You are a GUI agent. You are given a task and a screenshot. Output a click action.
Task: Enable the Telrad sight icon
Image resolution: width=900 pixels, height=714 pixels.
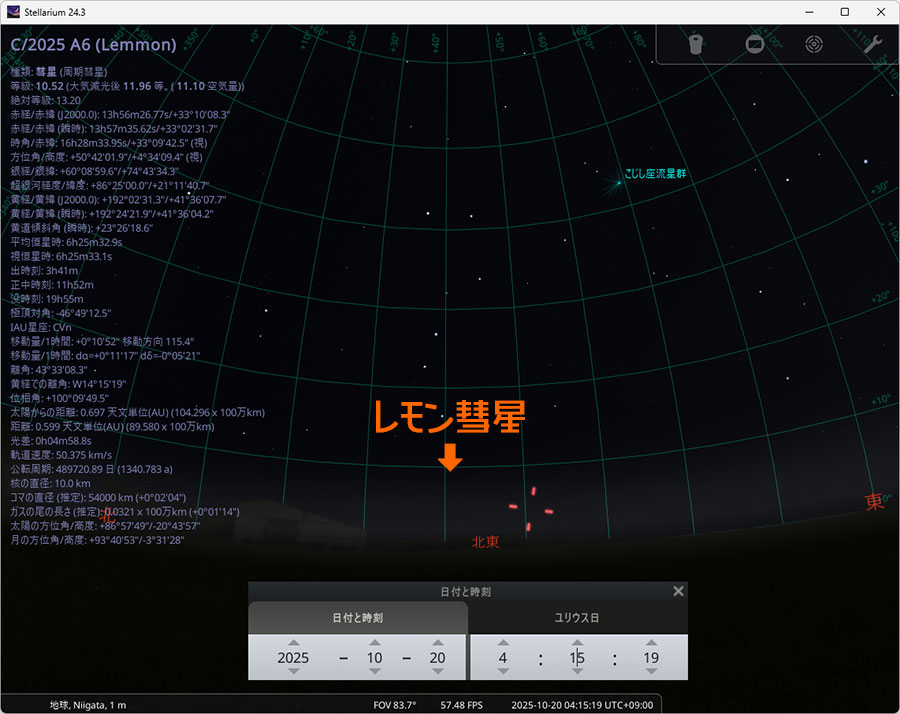814,44
